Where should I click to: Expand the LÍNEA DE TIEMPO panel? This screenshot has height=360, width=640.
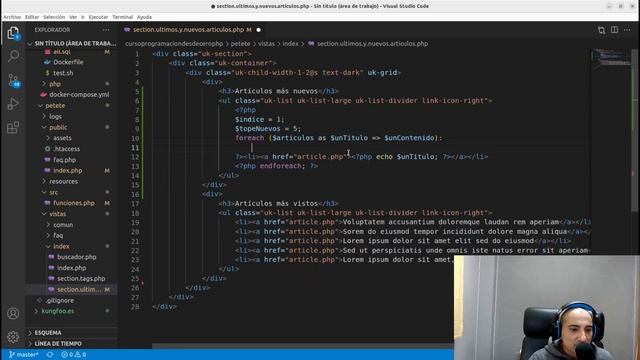(x=71, y=344)
